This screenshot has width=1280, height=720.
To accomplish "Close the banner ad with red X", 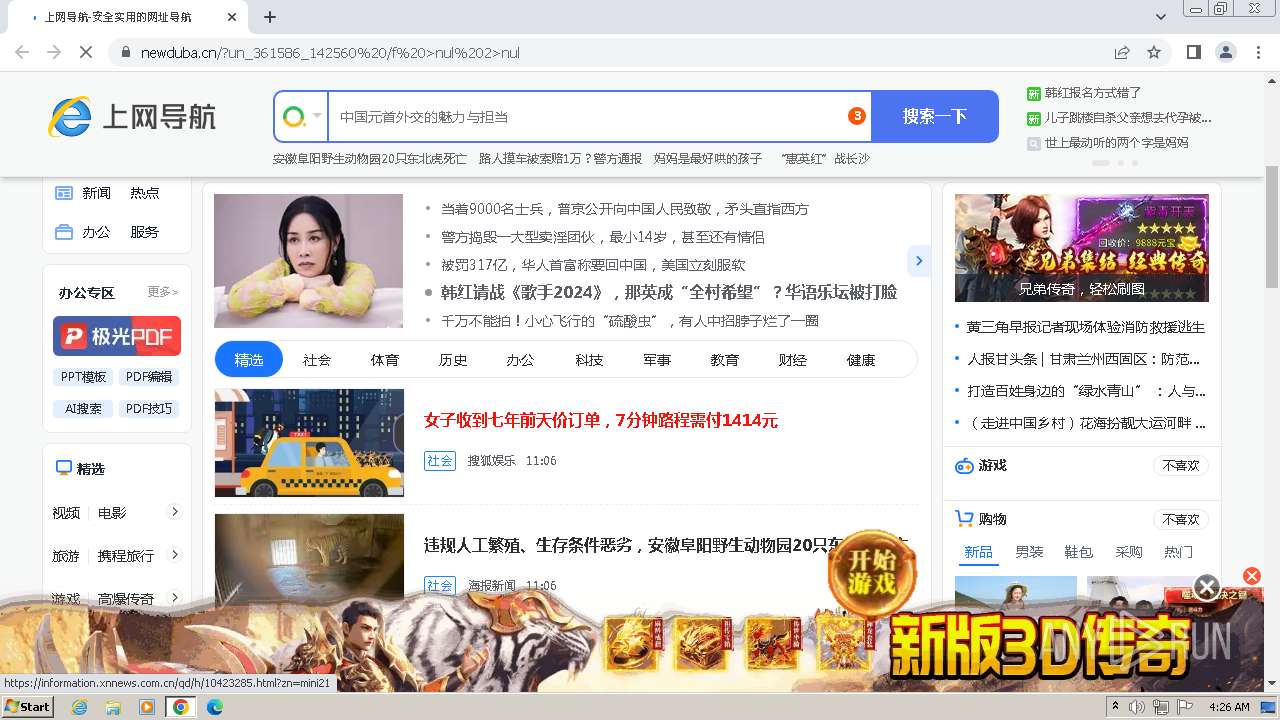I will coord(1252,576).
